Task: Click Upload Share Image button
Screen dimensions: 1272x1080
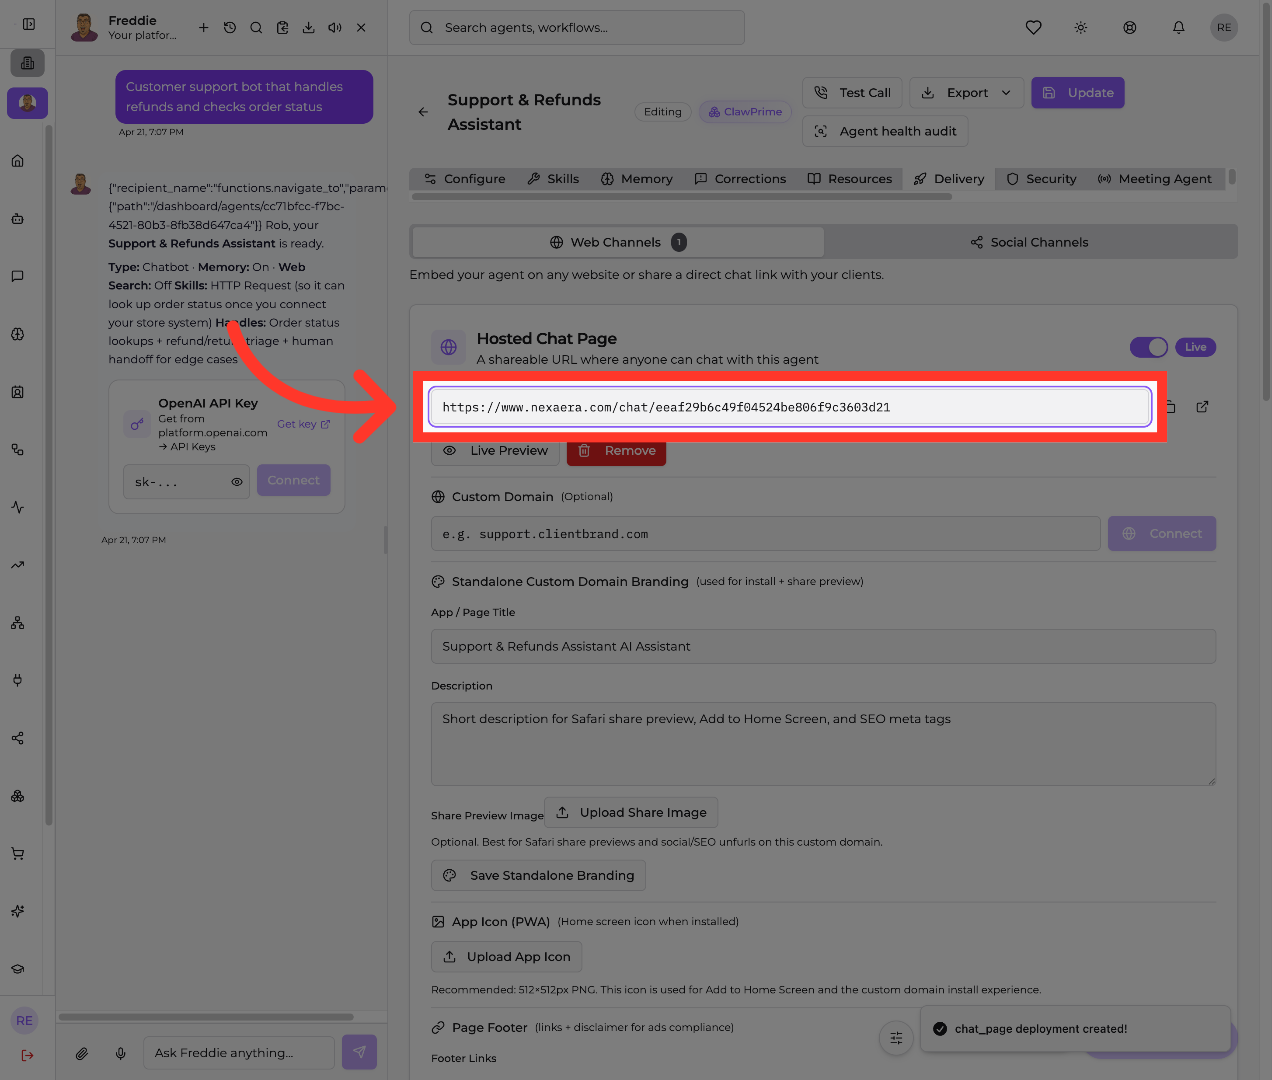Action: tap(631, 812)
